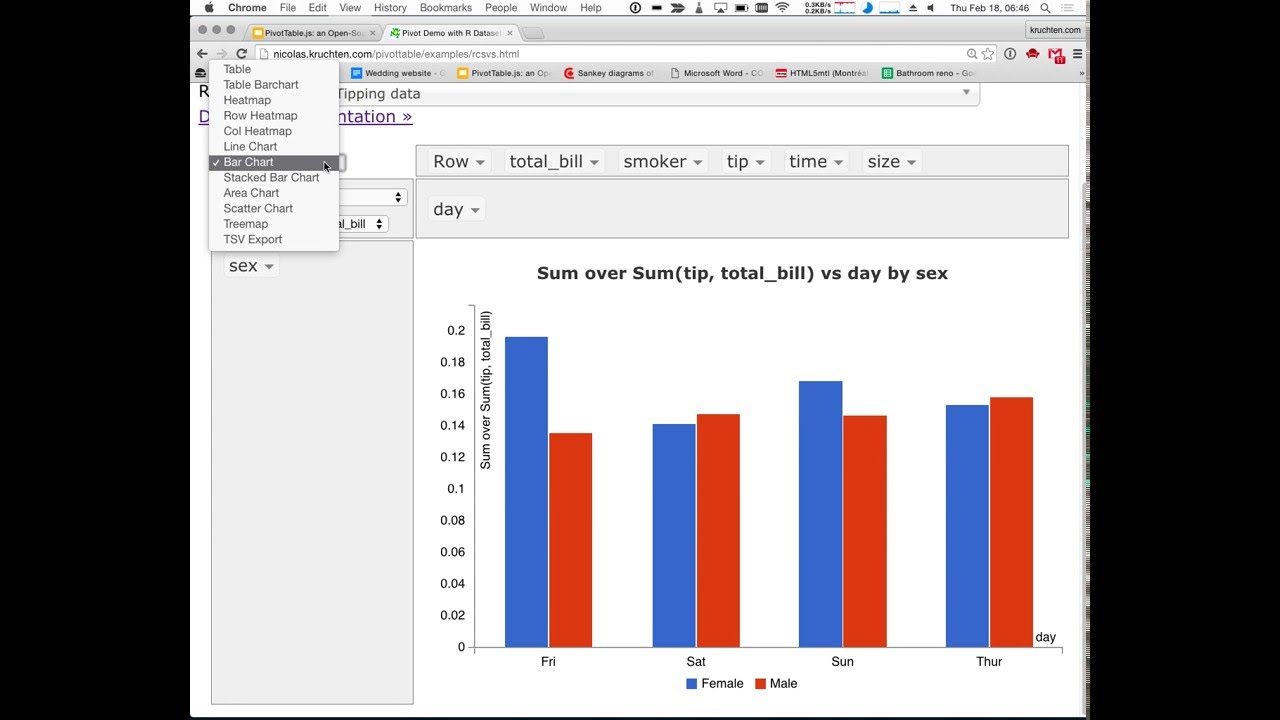The width and height of the screenshot is (1280, 720).
Task: Show more bookmarks overflow chevron
Action: (x=1081, y=73)
